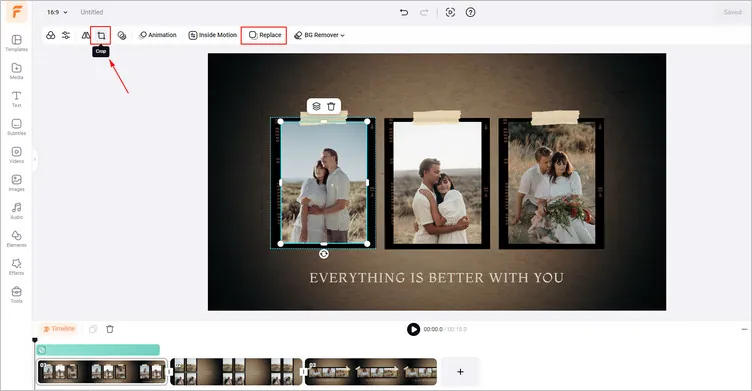Click the 00:00.0 current time display
This screenshot has height=391, width=752.
tap(433, 329)
